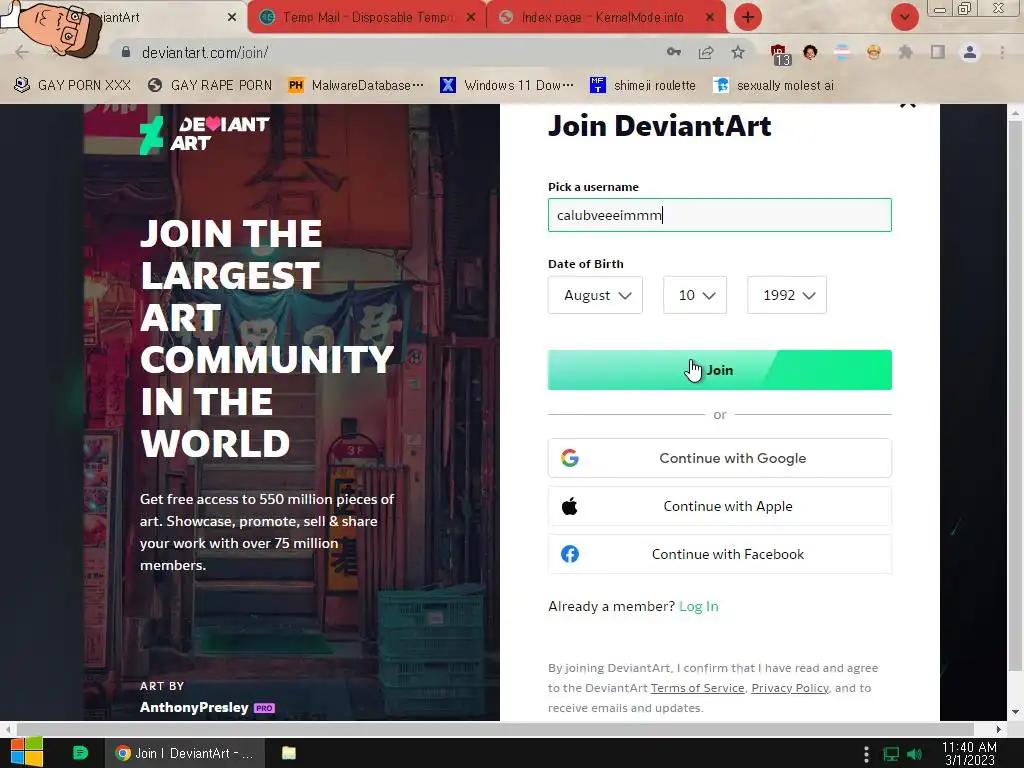Open the shimeji roulette bookmark

(643, 85)
